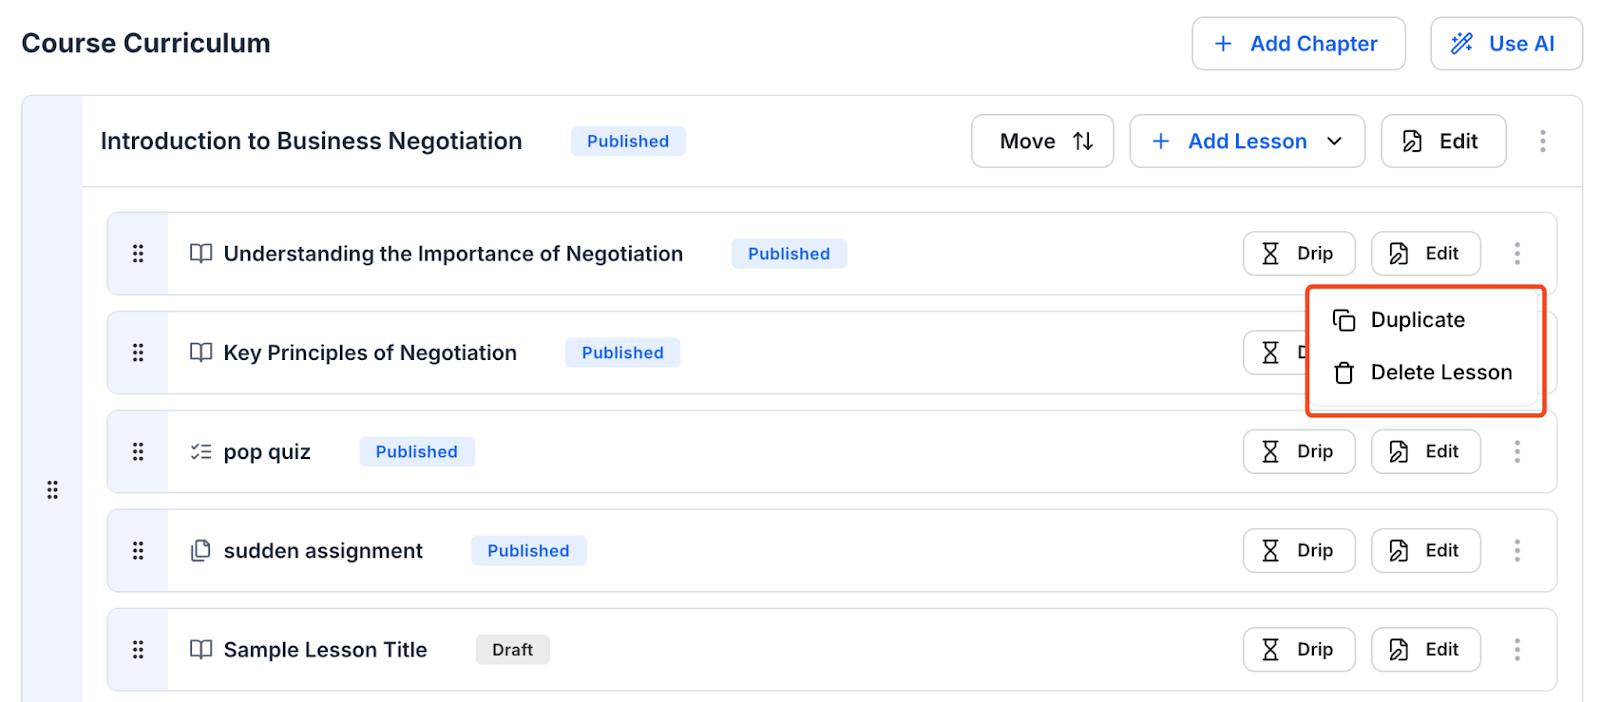Click Published badge of Key Principles lesson
This screenshot has height=702, width=1600.
pyautogui.click(x=623, y=353)
